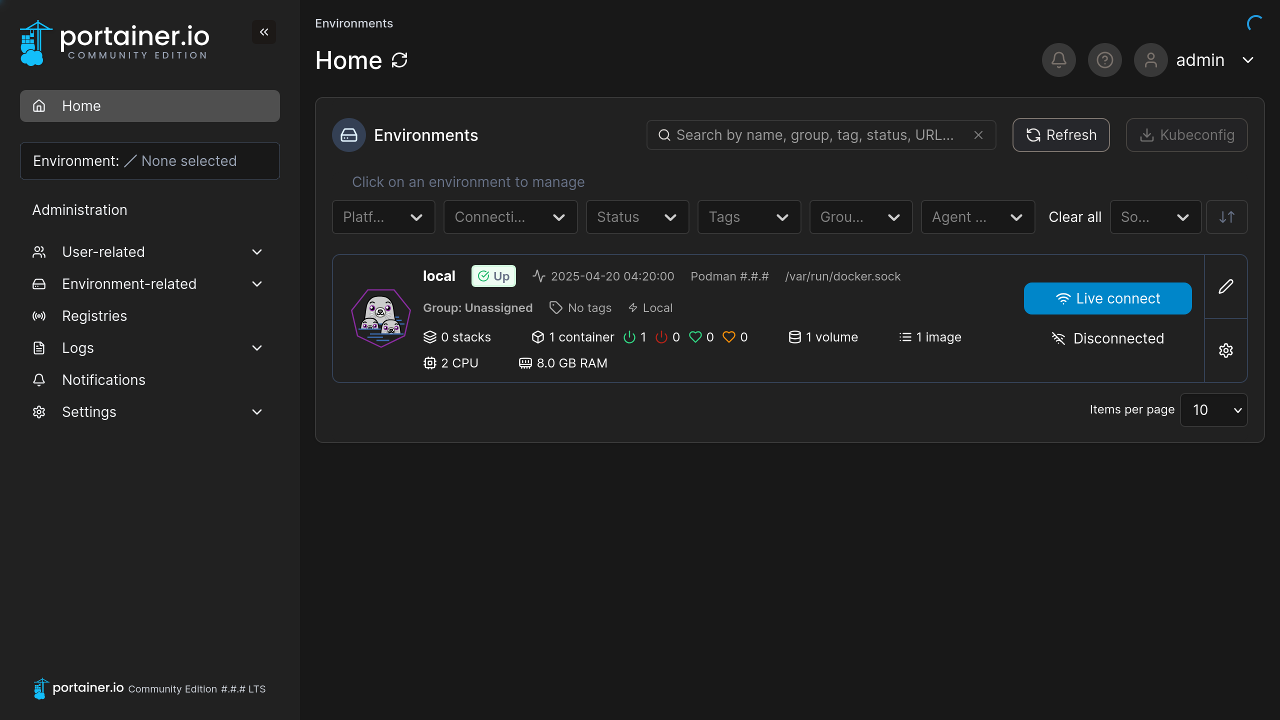Click the environment search input field
The height and width of the screenshot is (720, 1280).
[820, 134]
